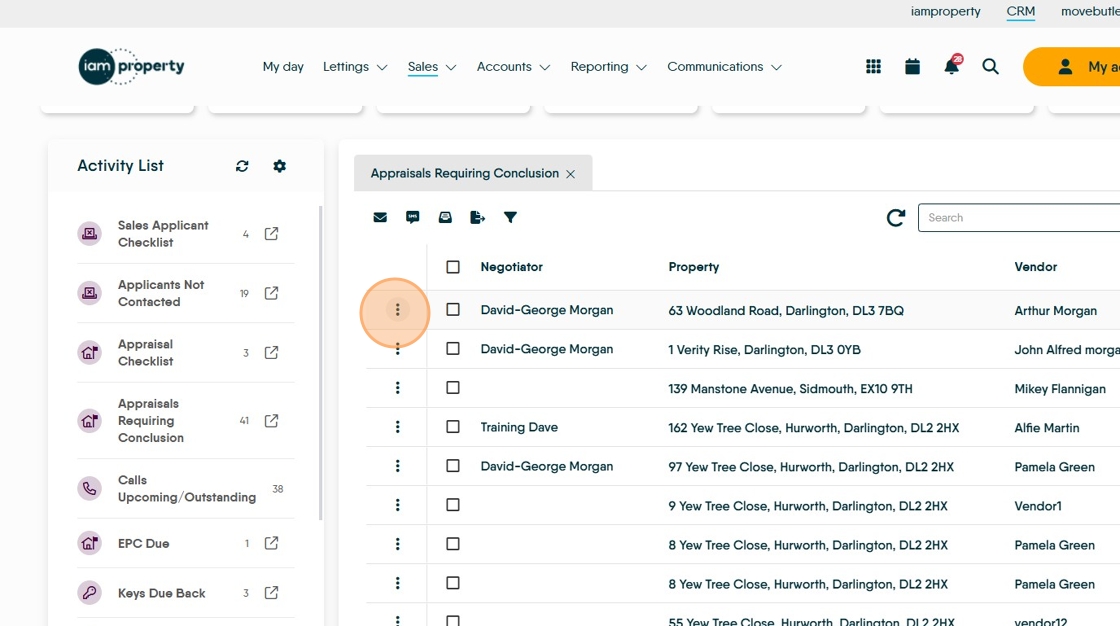The width and height of the screenshot is (1120, 626).
Task: Open the calendar icon in header
Action: pos(912,66)
